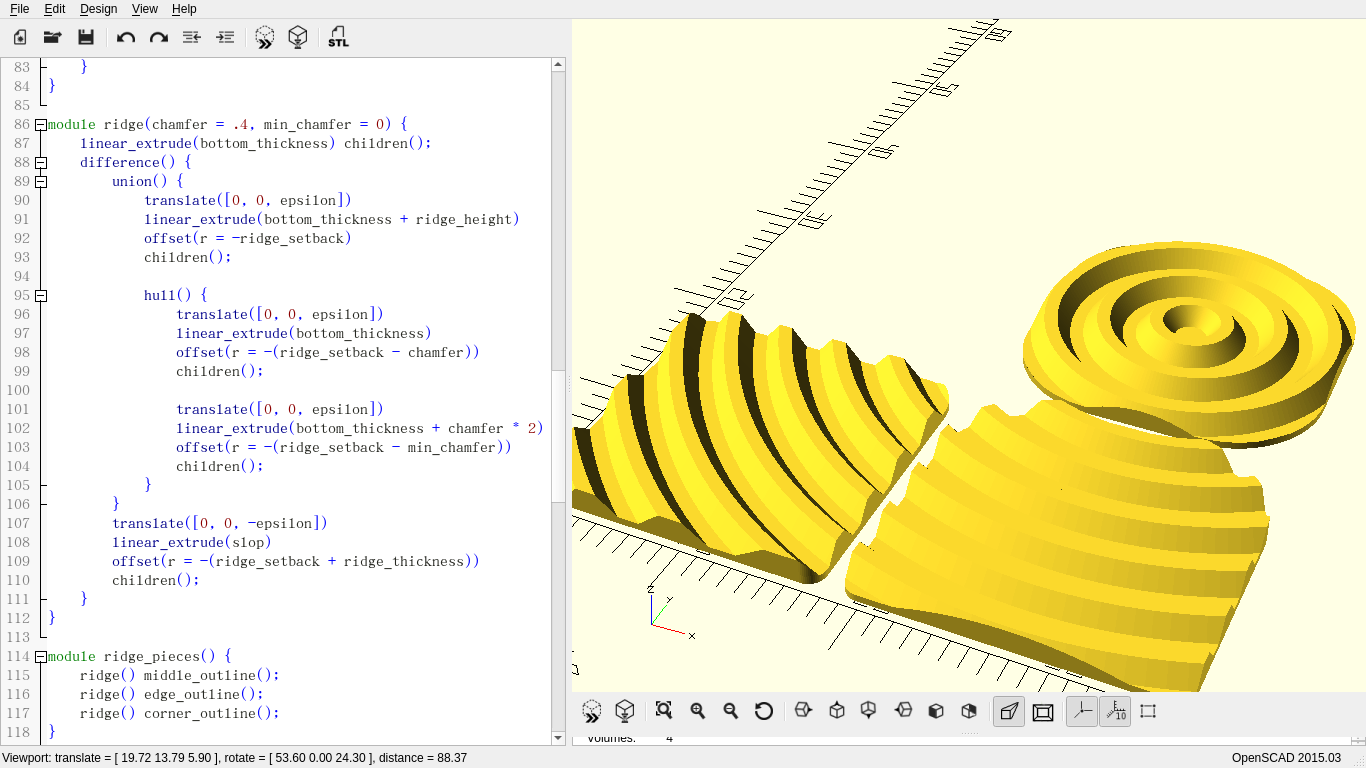
Task: Click 'linear_extrude(bottom_thickness + chamfer * 2)' on line 102
Action: coord(360,429)
